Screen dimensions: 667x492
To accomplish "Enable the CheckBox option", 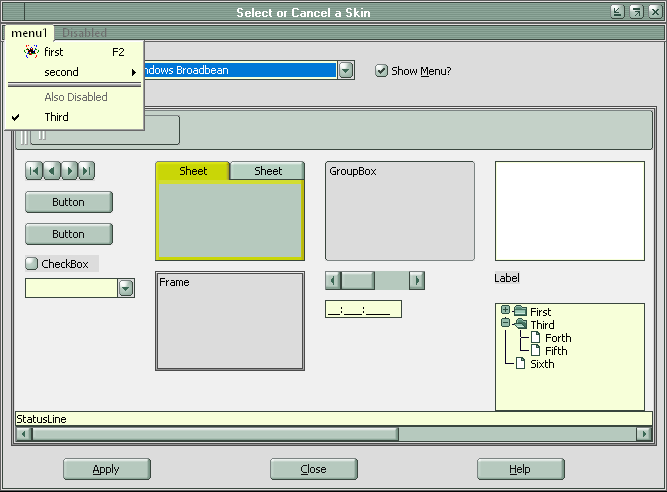I will [x=32, y=264].
